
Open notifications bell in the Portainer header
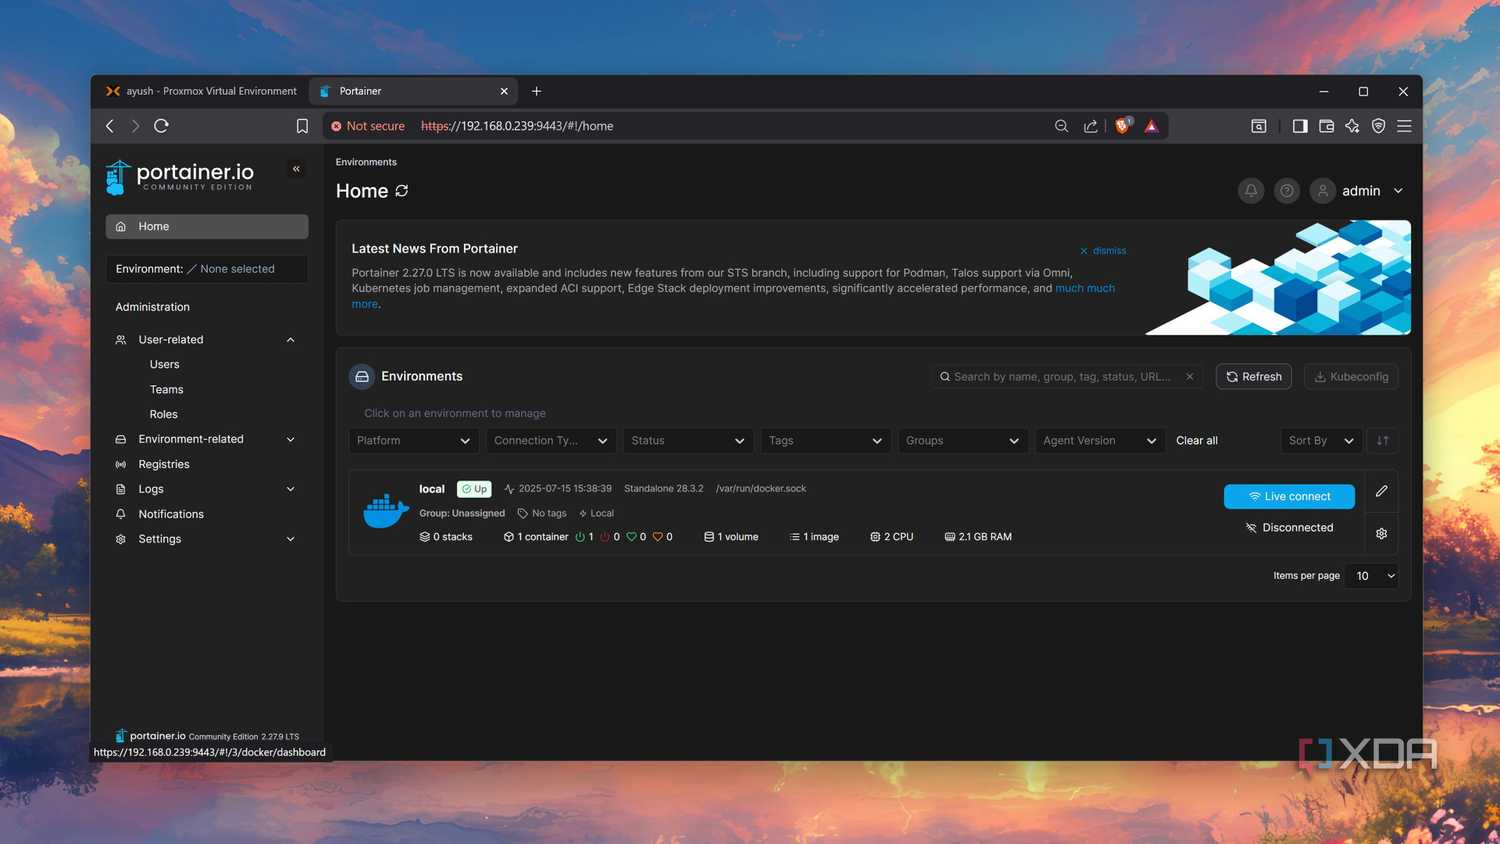[x=1250, y=190]
